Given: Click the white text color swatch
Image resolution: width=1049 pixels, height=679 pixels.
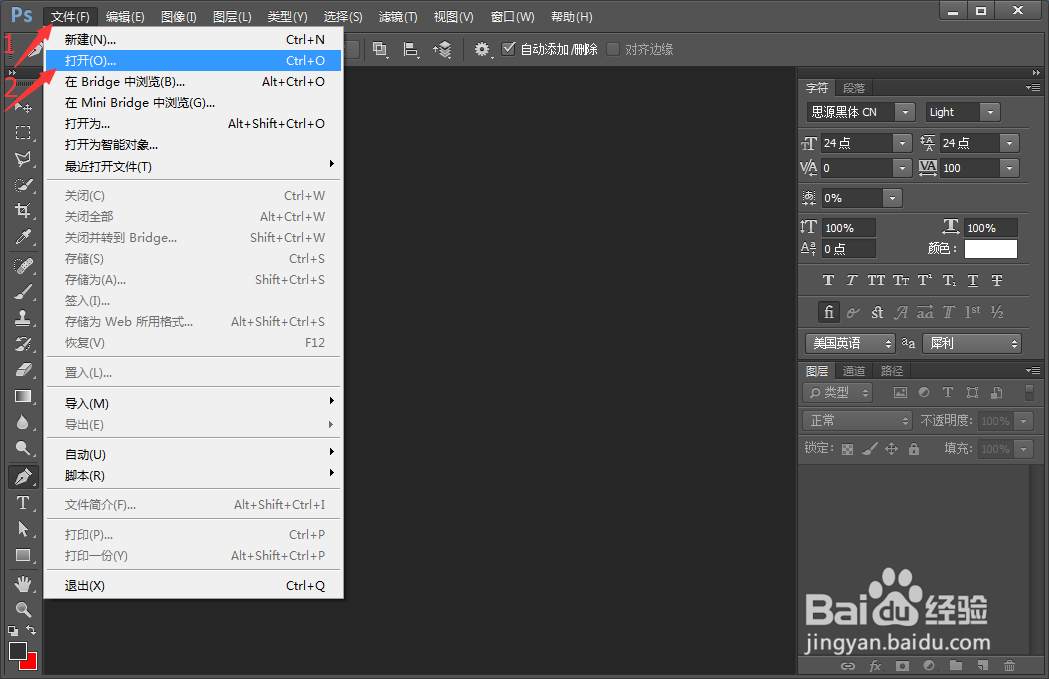Looking at the screenshot, I should tap(990, 249).
